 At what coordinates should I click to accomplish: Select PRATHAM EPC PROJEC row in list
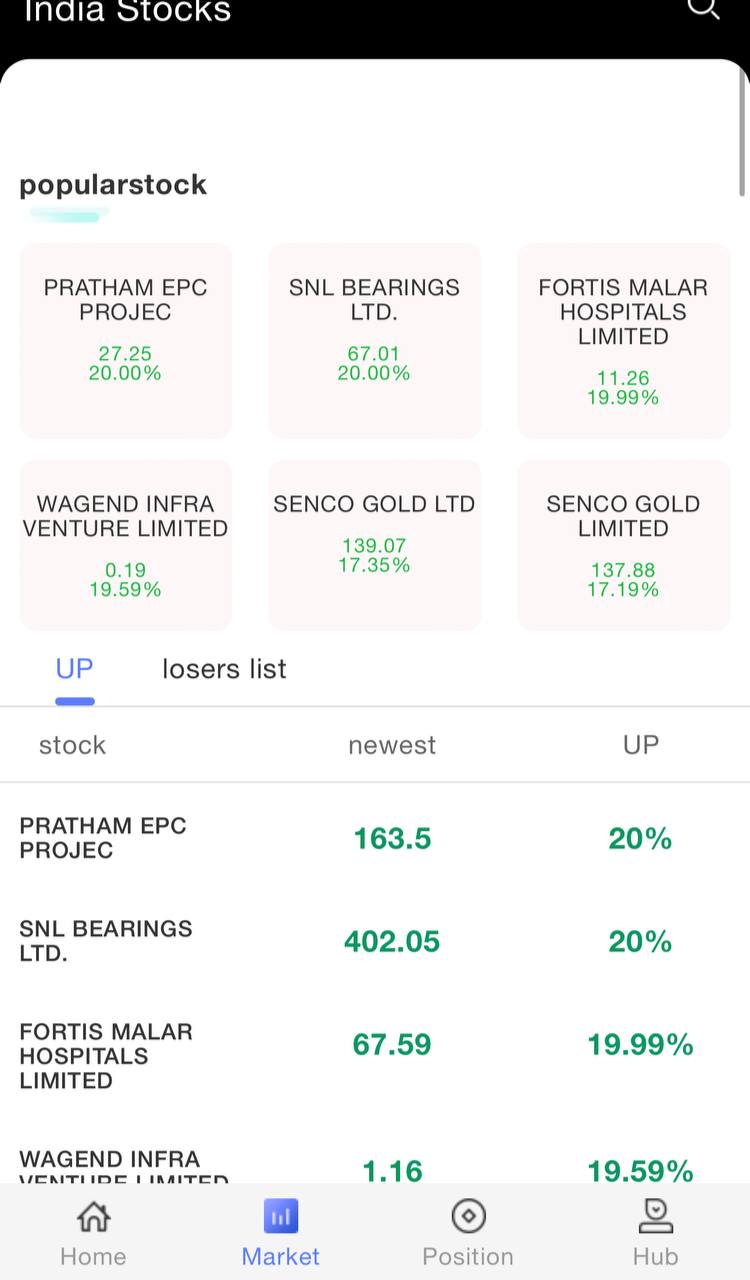pyautogui.click(x=374, y=838)
